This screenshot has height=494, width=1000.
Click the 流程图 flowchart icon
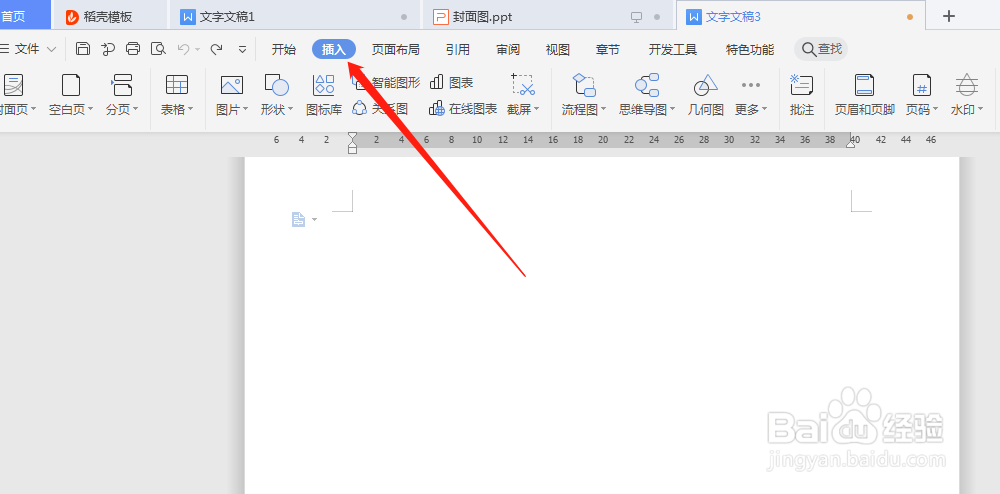584,85
